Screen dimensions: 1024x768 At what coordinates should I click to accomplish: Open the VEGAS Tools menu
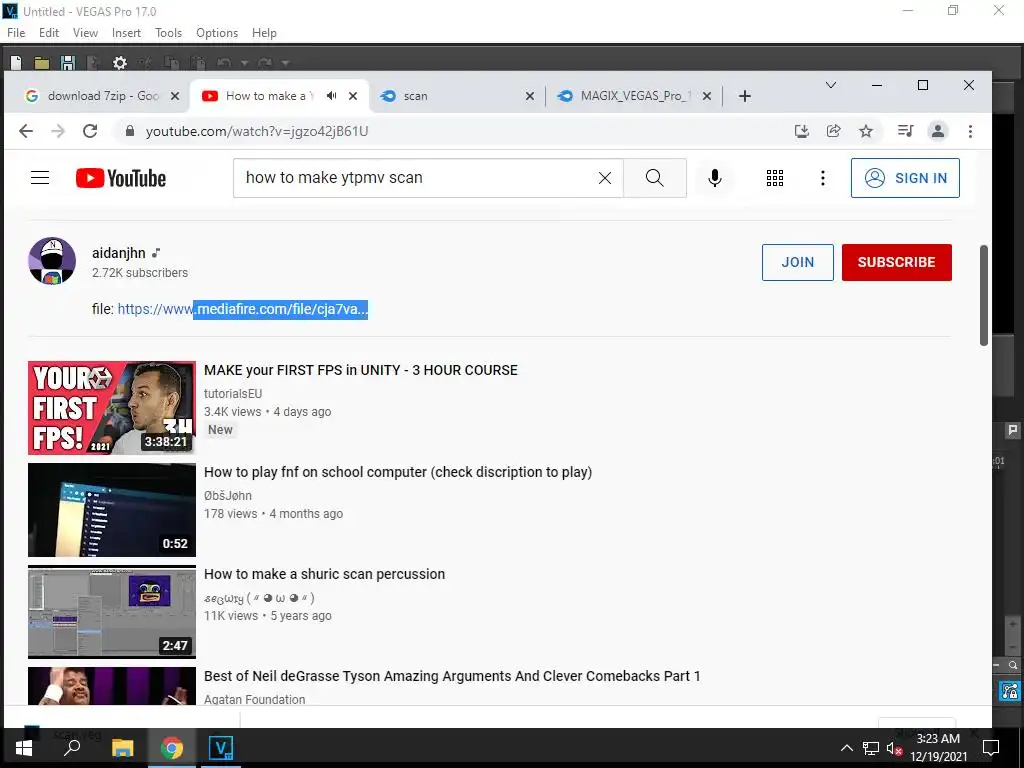pyautogui.click(x=168, y=33)
